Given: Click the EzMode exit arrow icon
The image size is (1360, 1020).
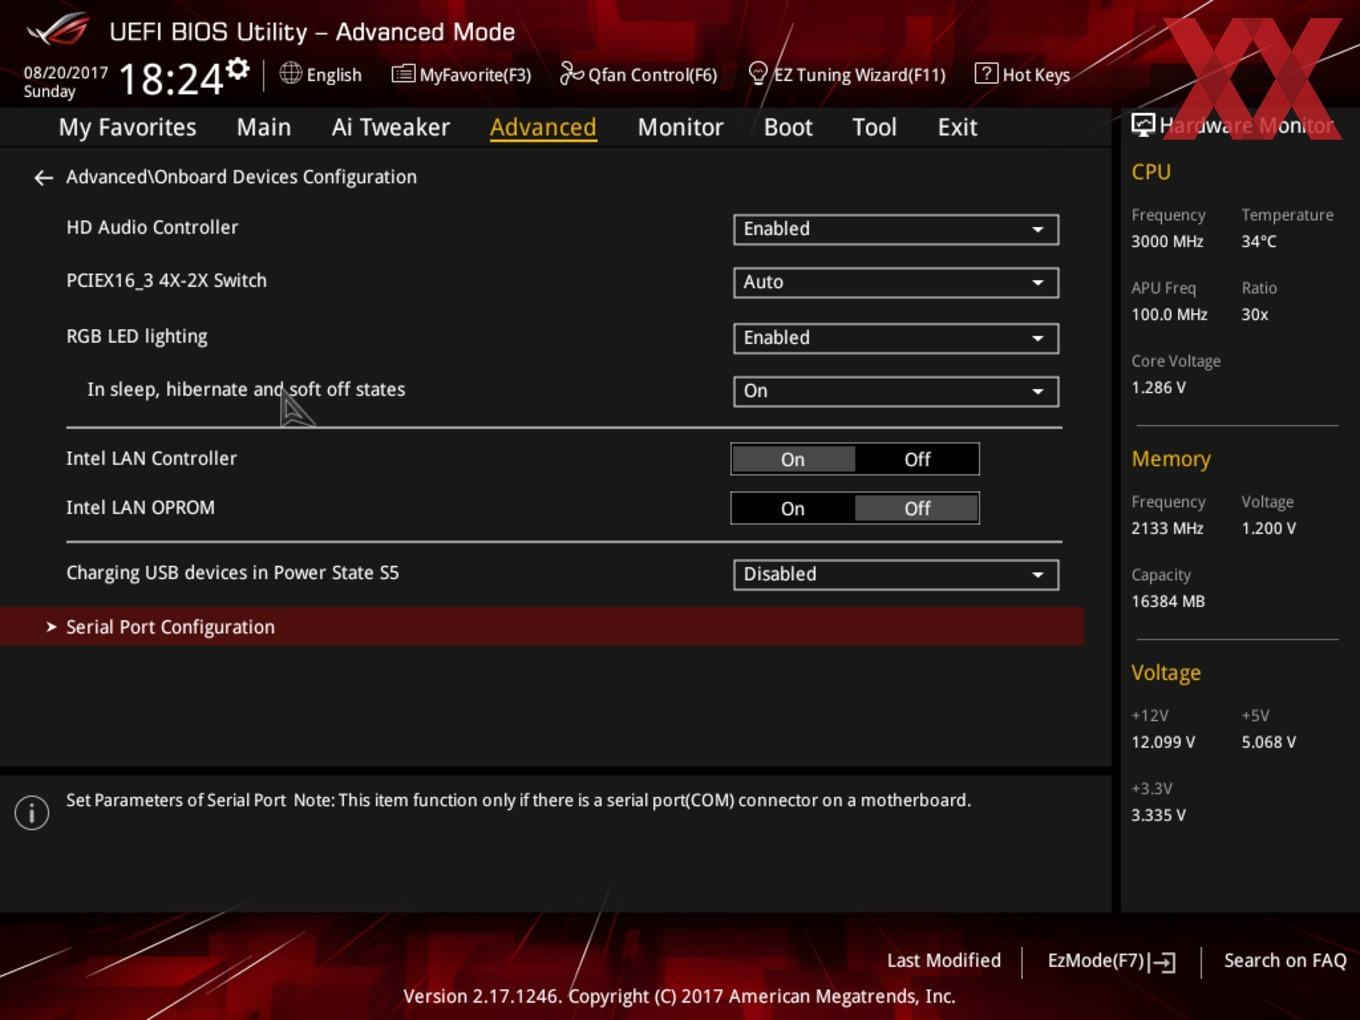Looking at the screenshot, I should pos(1163,962).
